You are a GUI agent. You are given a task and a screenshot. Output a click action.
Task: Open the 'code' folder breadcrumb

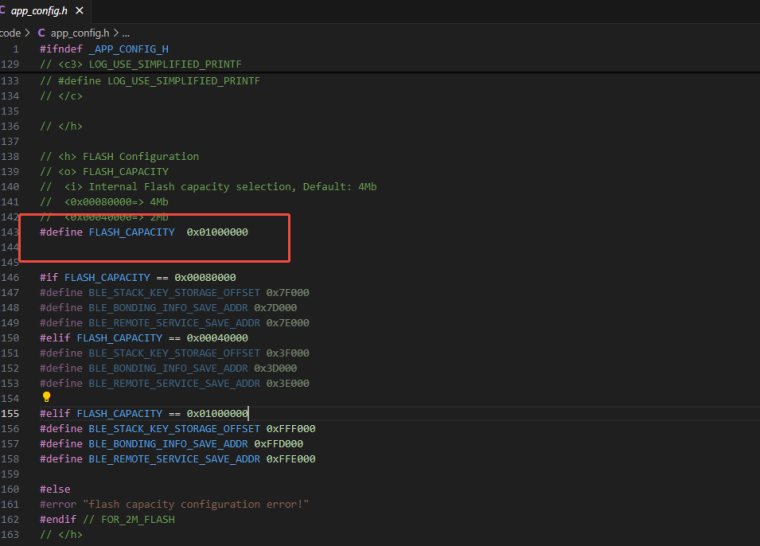pyautogui.click(x=10, y=33)
